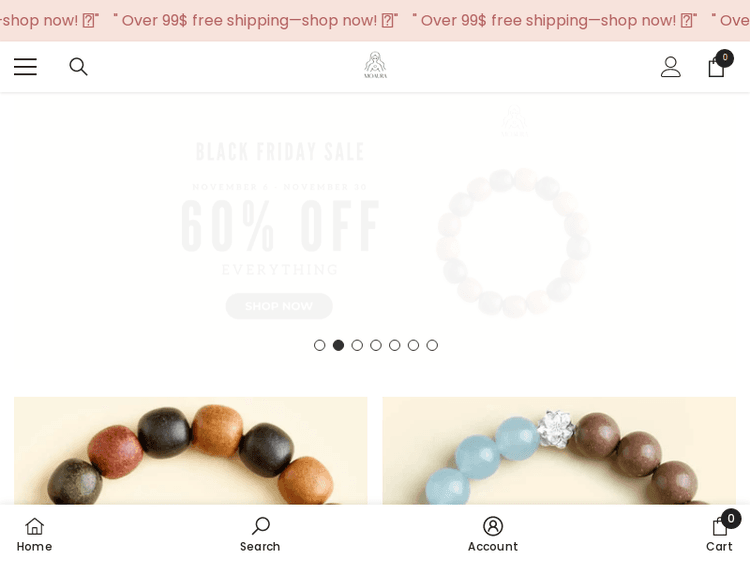Screen dimensions: 750x563
Task: Open the header user account icon
Action: [671, 66]
